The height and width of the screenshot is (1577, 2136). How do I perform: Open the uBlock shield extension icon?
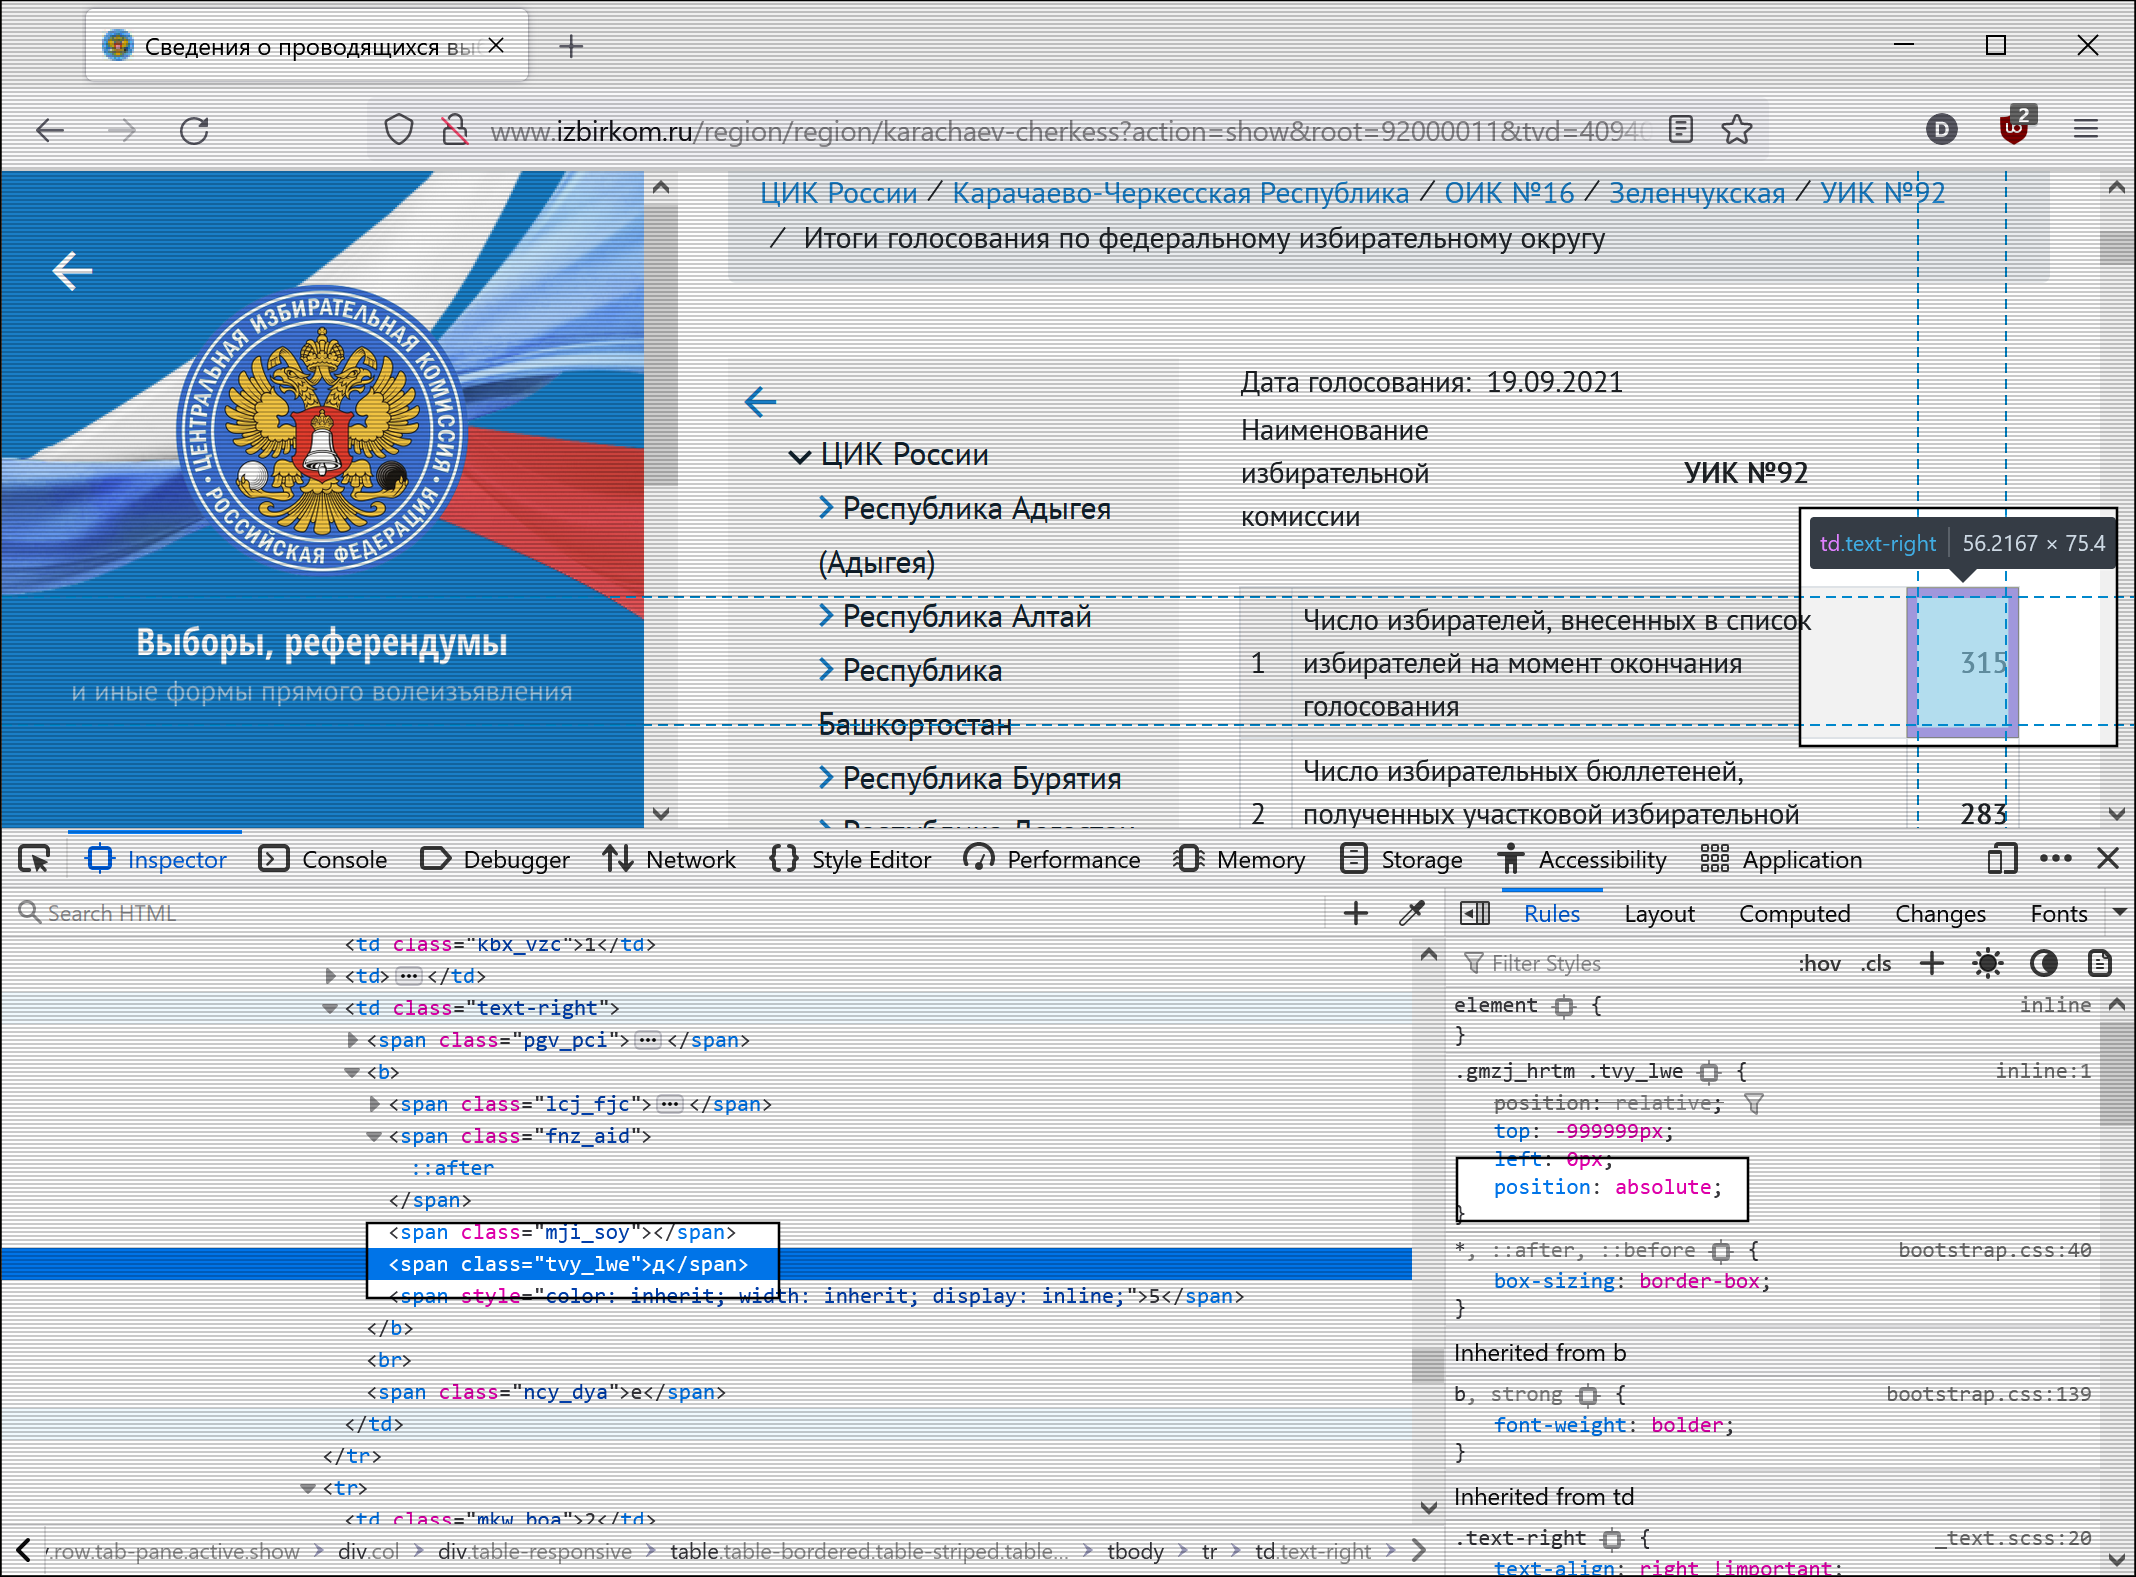coord(2014,129)
